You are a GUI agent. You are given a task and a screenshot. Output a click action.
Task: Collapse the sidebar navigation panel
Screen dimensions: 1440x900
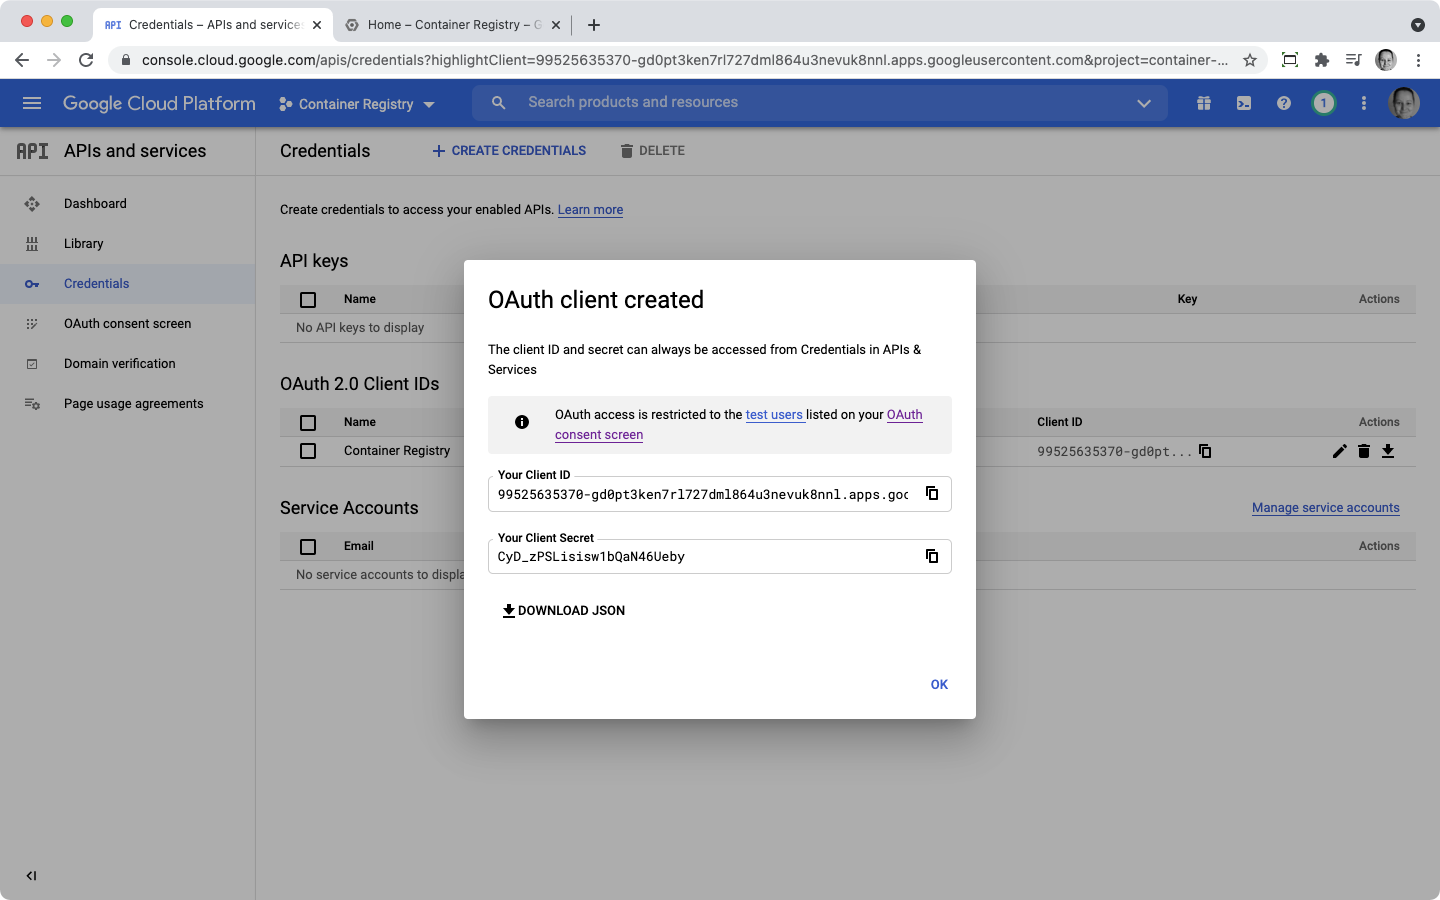point(31,876)
